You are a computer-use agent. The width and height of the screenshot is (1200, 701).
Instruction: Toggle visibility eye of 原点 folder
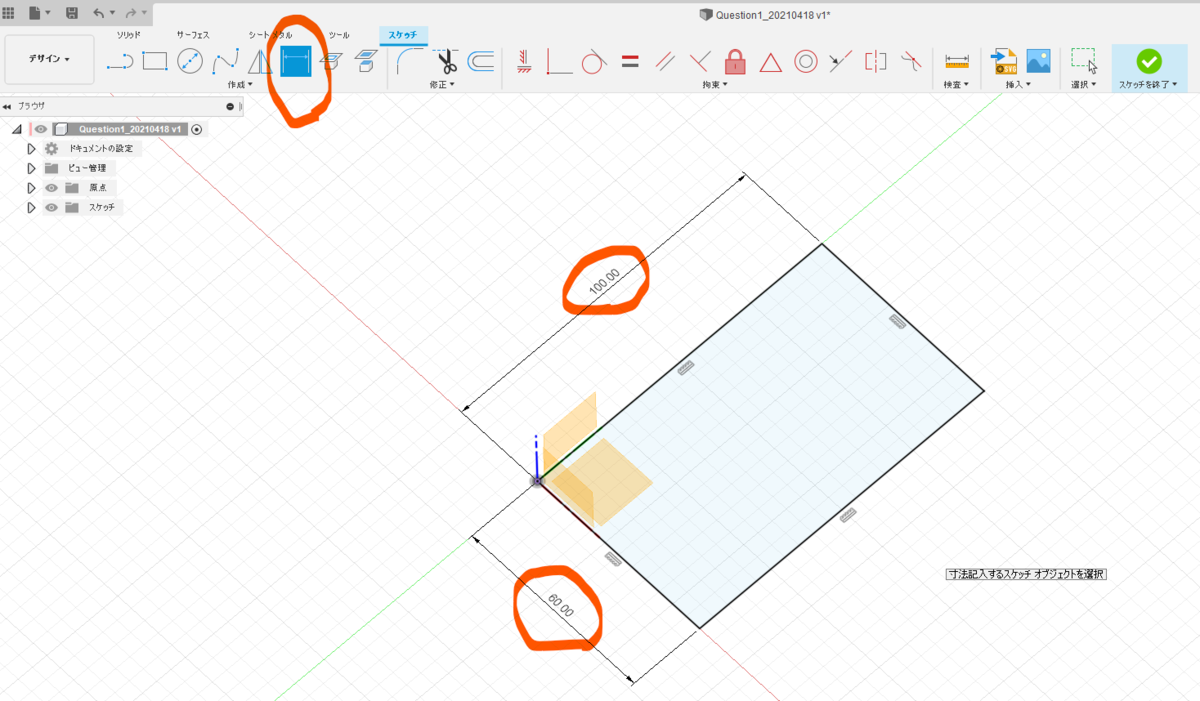click(51, 188)
